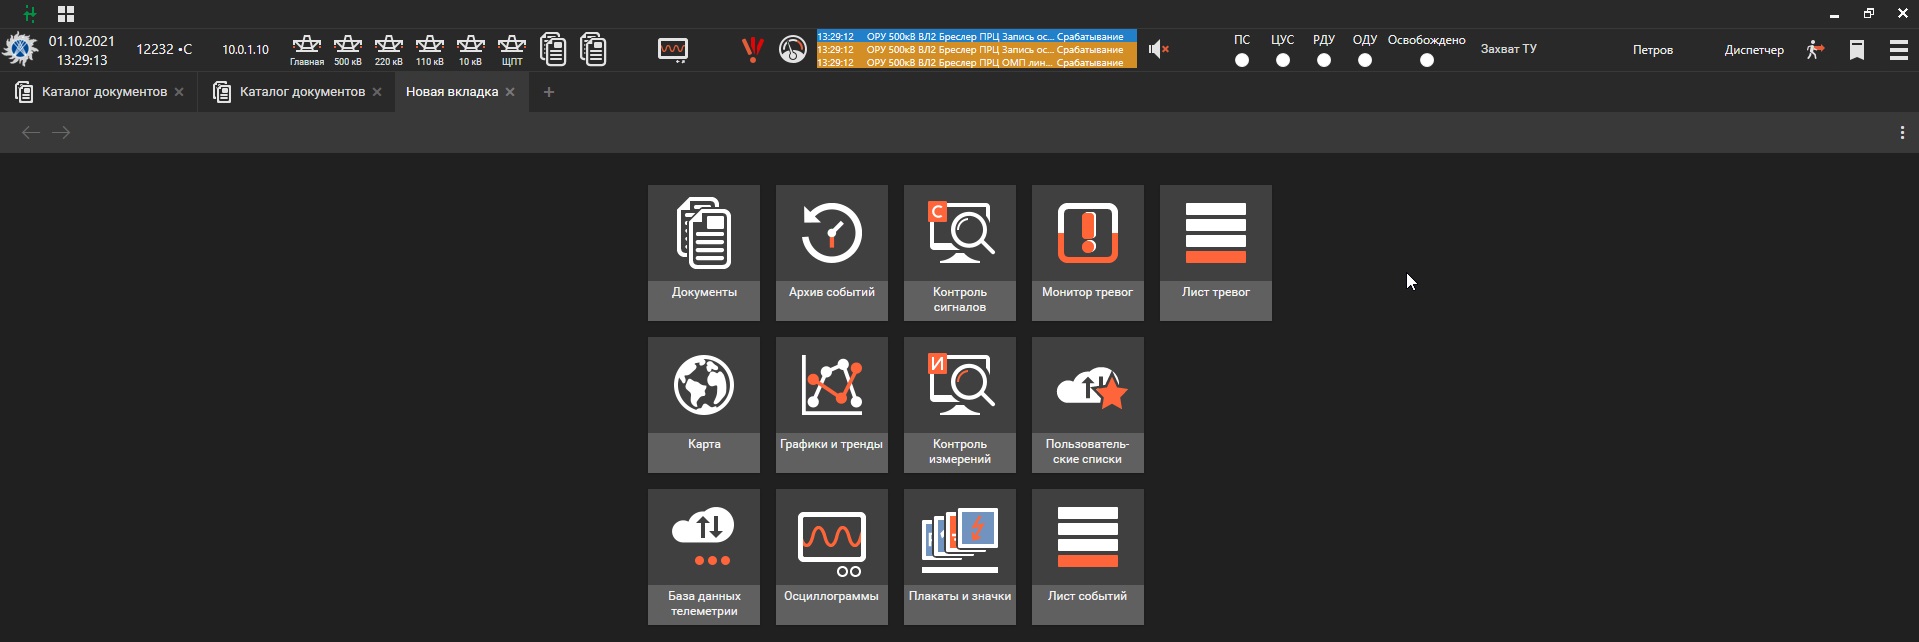Add a new tab with plus button
Screen dimensions: 1919x642
(548, 92)
